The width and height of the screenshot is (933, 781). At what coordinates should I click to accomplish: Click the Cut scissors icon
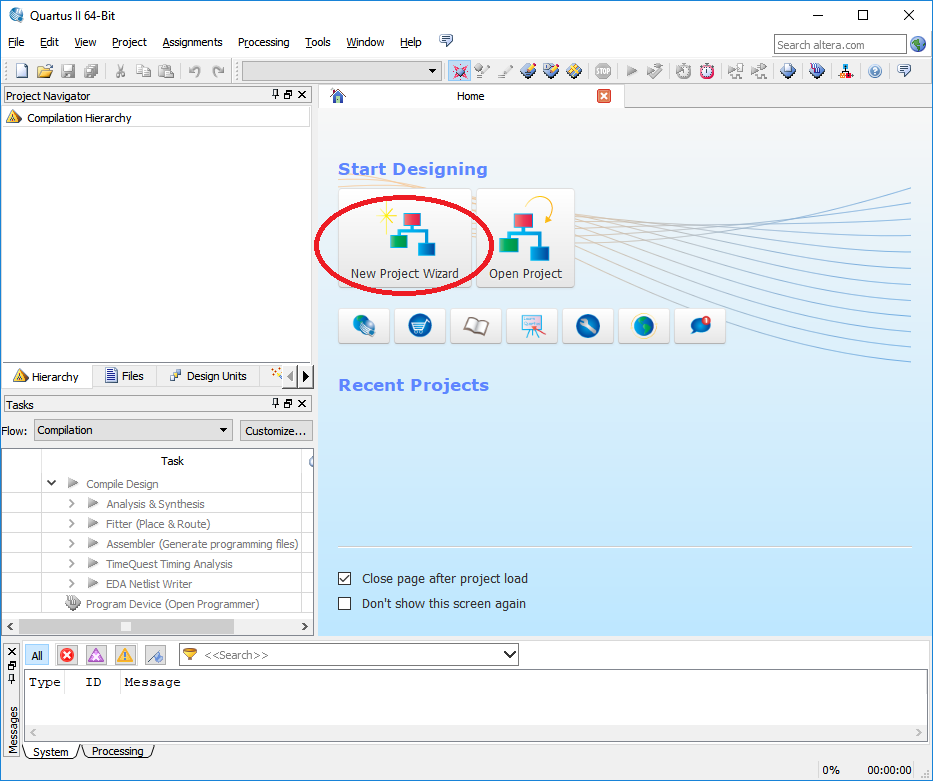[120, 71]
